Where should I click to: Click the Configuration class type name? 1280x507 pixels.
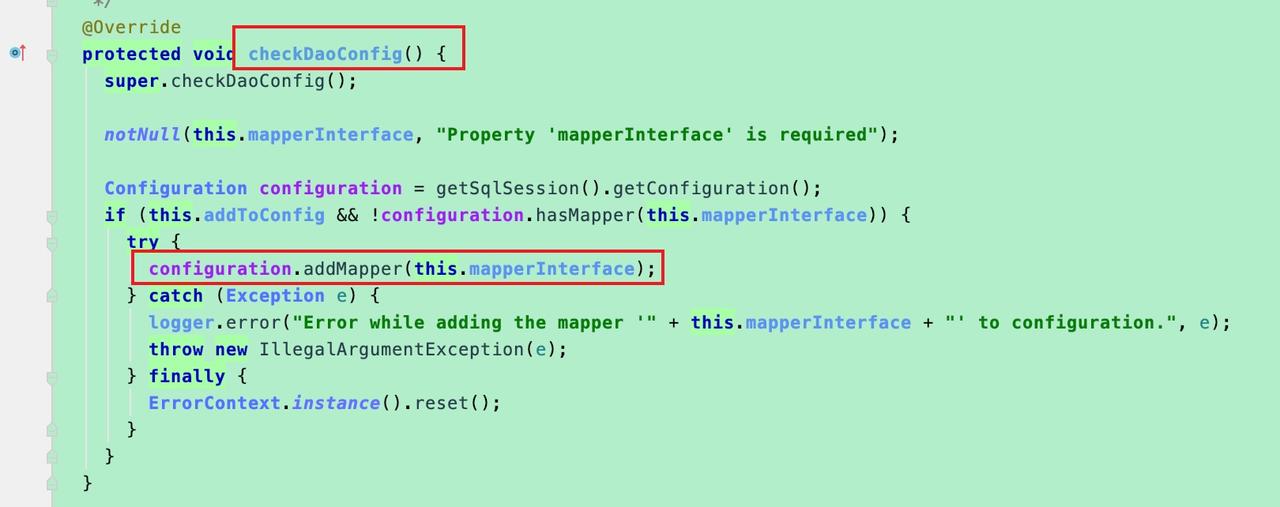point(175,188)
